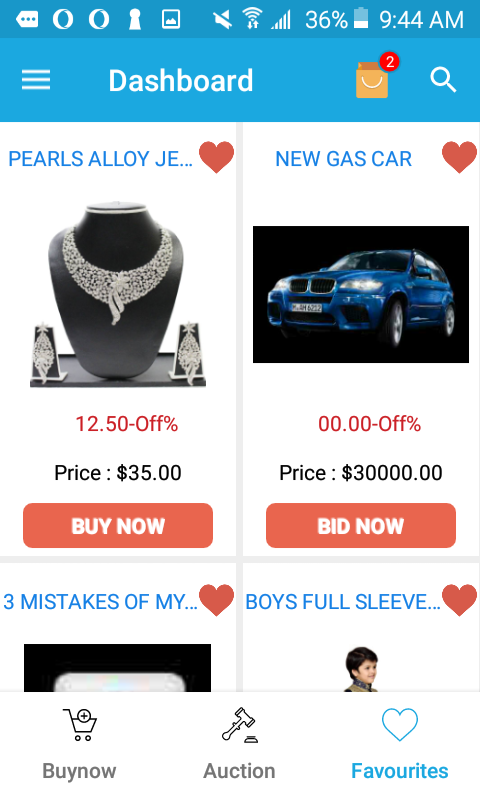Unfavourite the Pearls Alloy jewellery heart
The width and height of the screenshot is (480, 800).
coord(216,157)
